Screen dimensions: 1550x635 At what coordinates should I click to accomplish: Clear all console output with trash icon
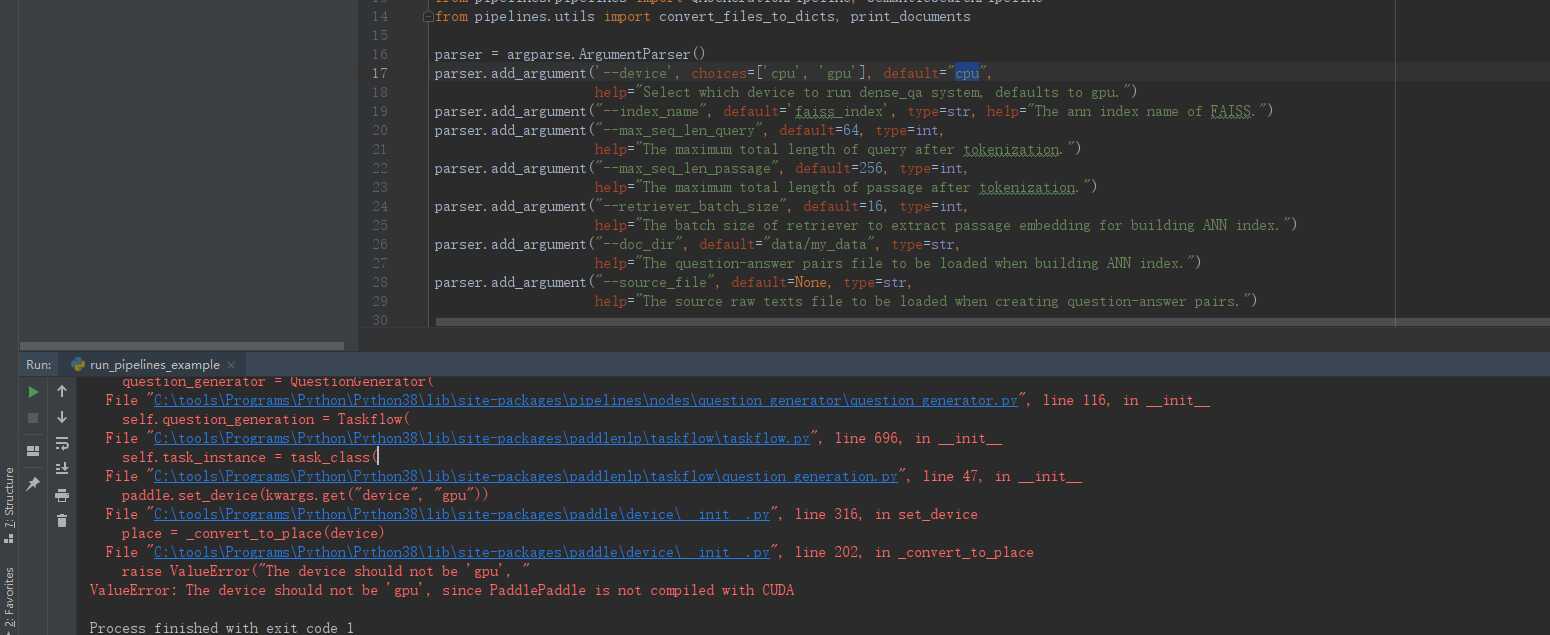pyautogui.click(x=62, y=520)
